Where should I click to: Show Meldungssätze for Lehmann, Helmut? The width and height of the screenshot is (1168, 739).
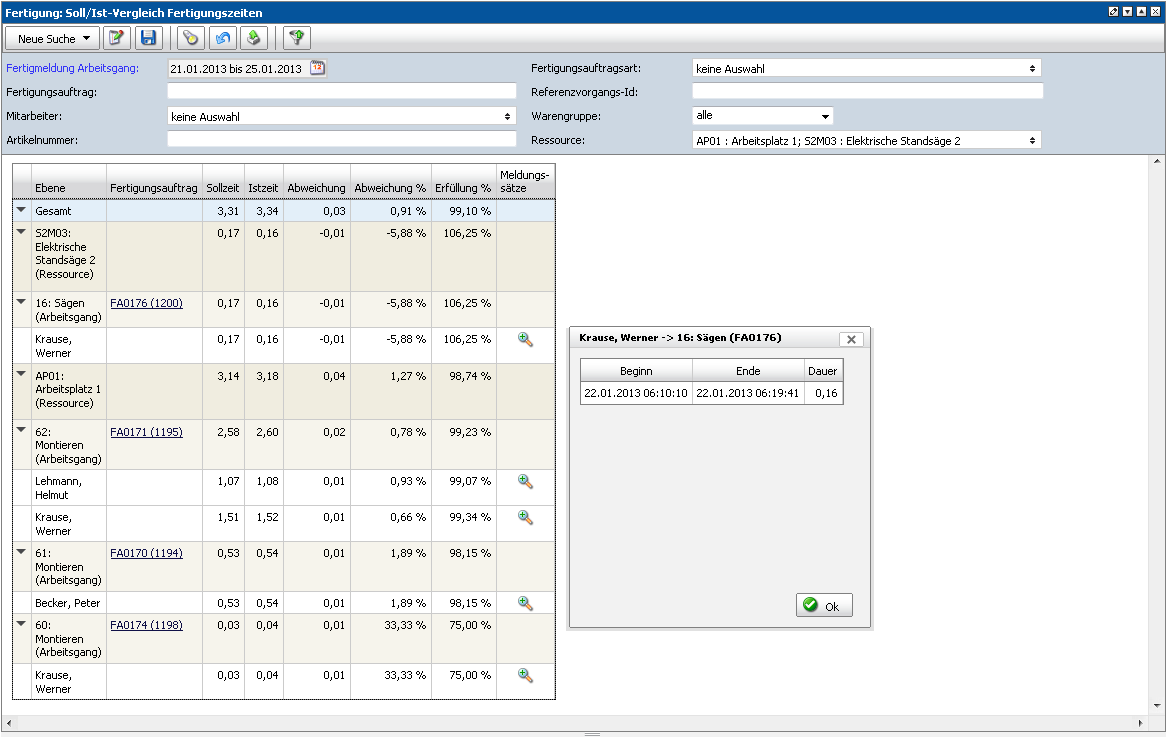pos(525,481)
